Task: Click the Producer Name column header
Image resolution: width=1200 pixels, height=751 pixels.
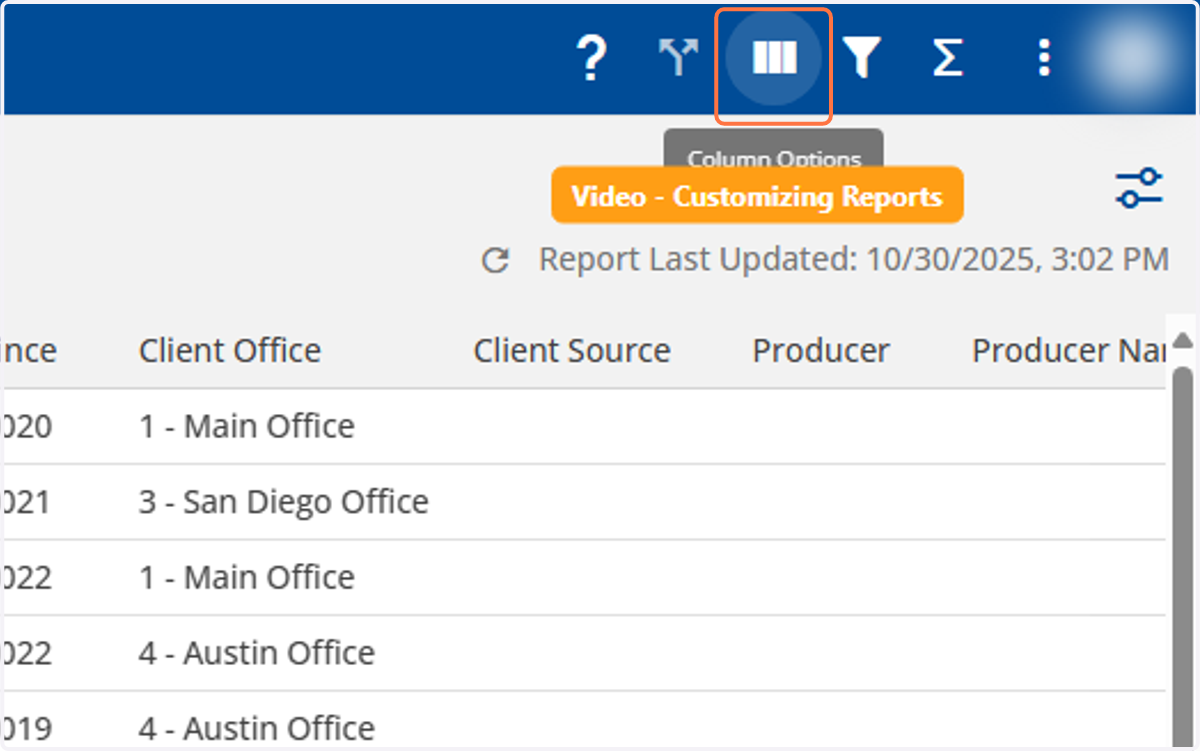Action: [x=1068, y=350]
